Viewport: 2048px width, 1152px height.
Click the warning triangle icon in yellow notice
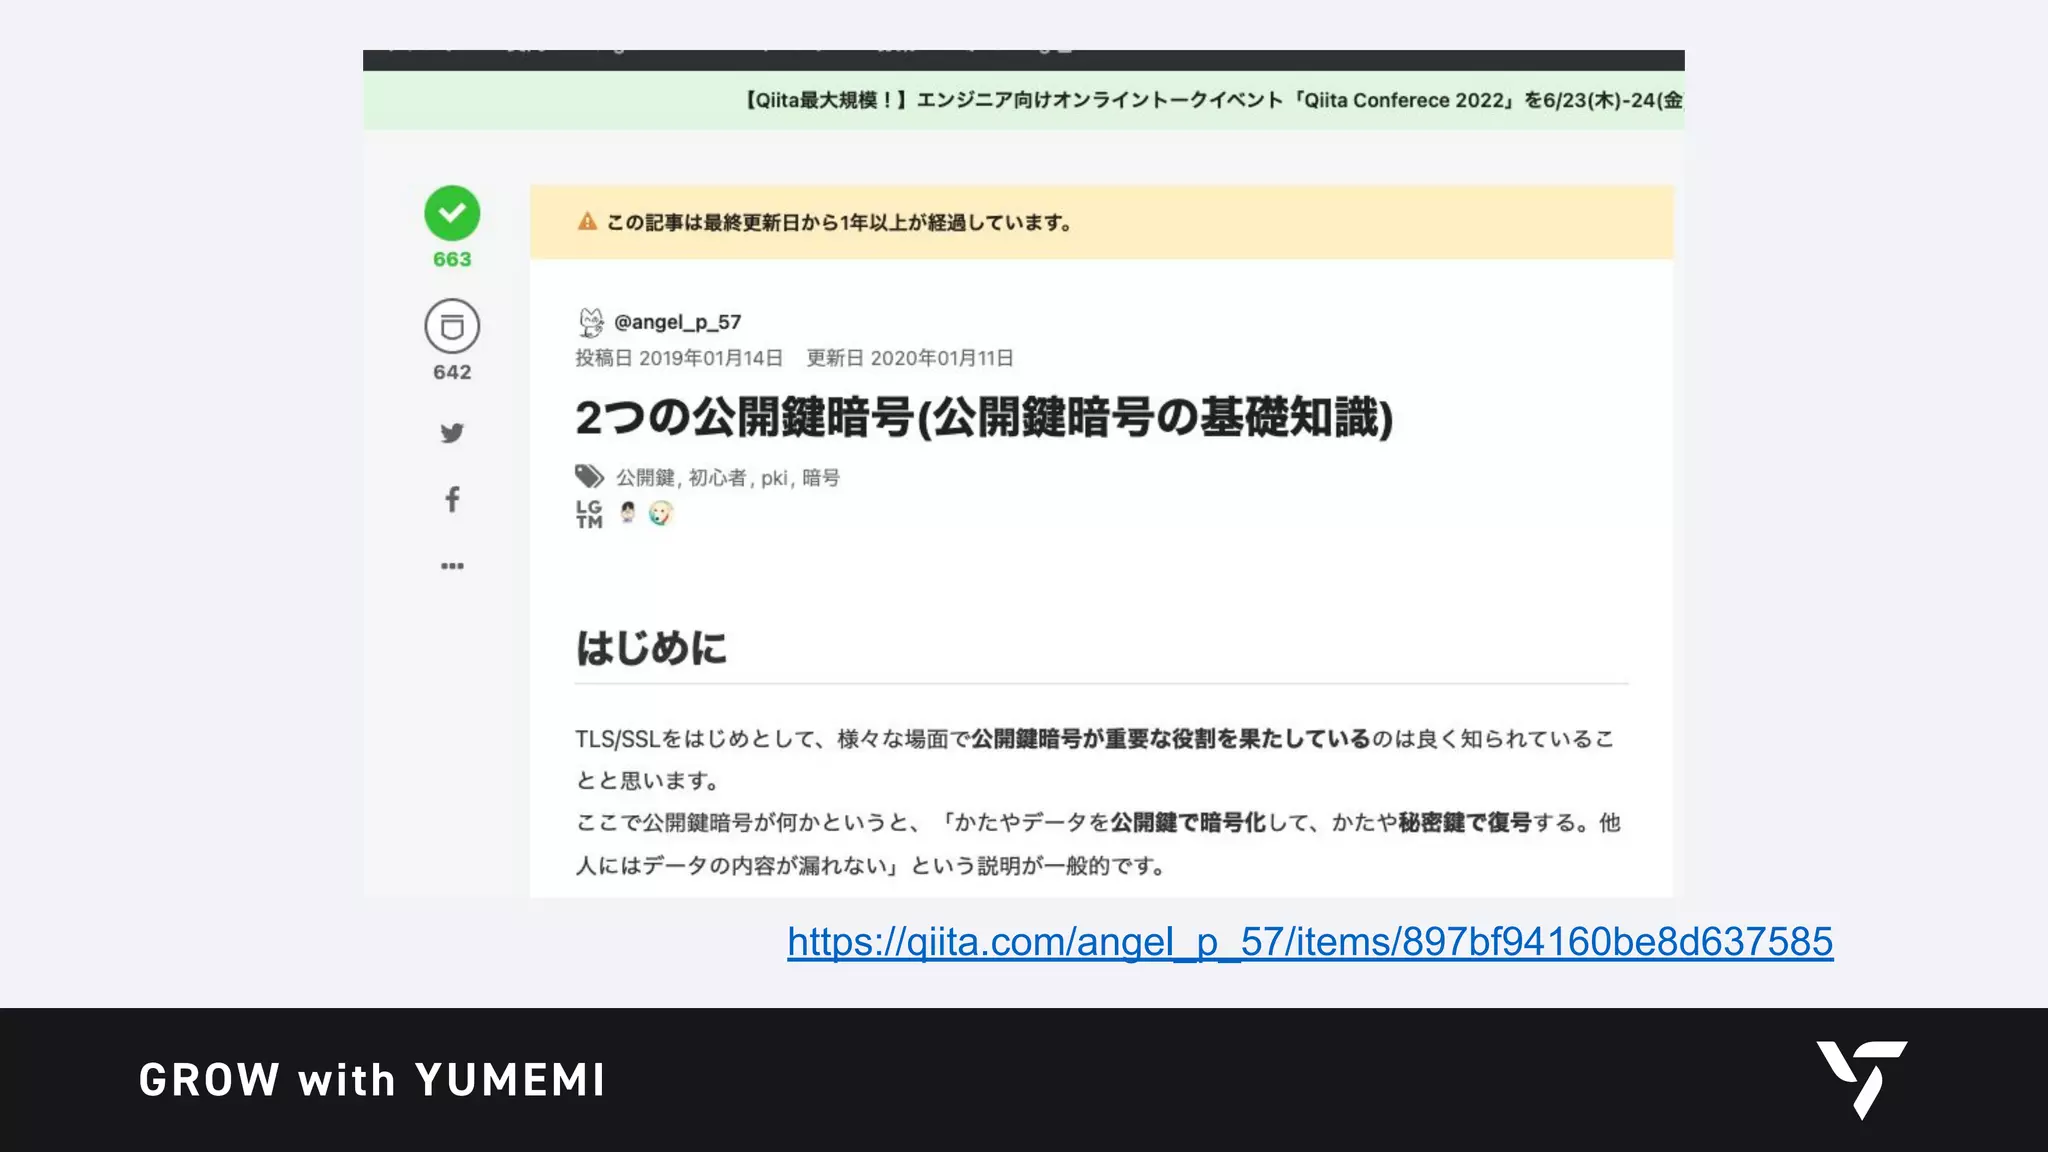tap(587, 222)
